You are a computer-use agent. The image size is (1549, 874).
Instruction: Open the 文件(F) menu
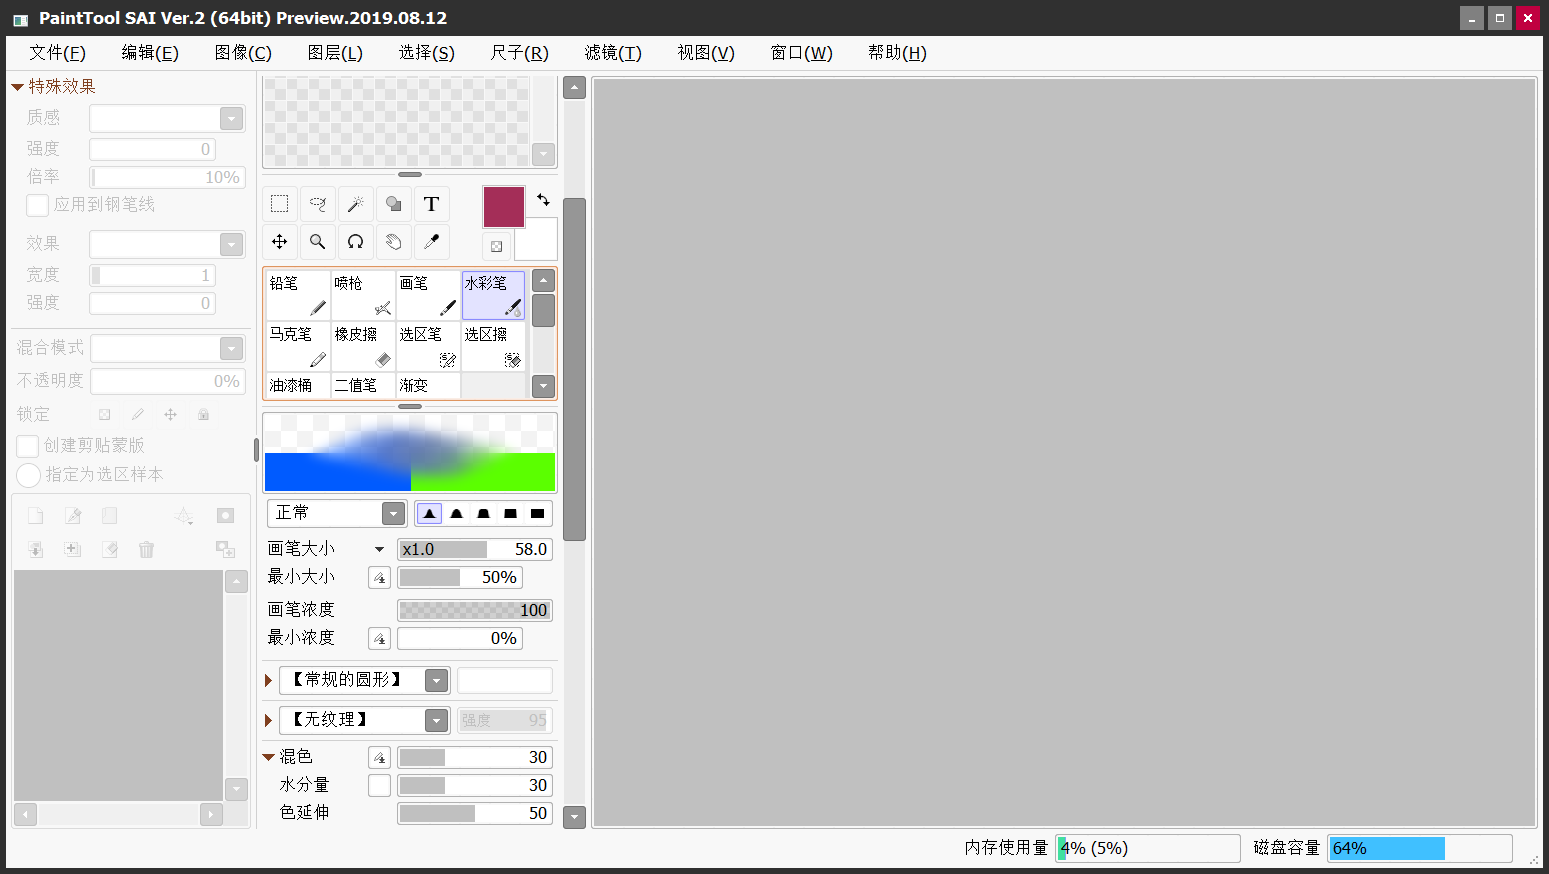point(57,53)
